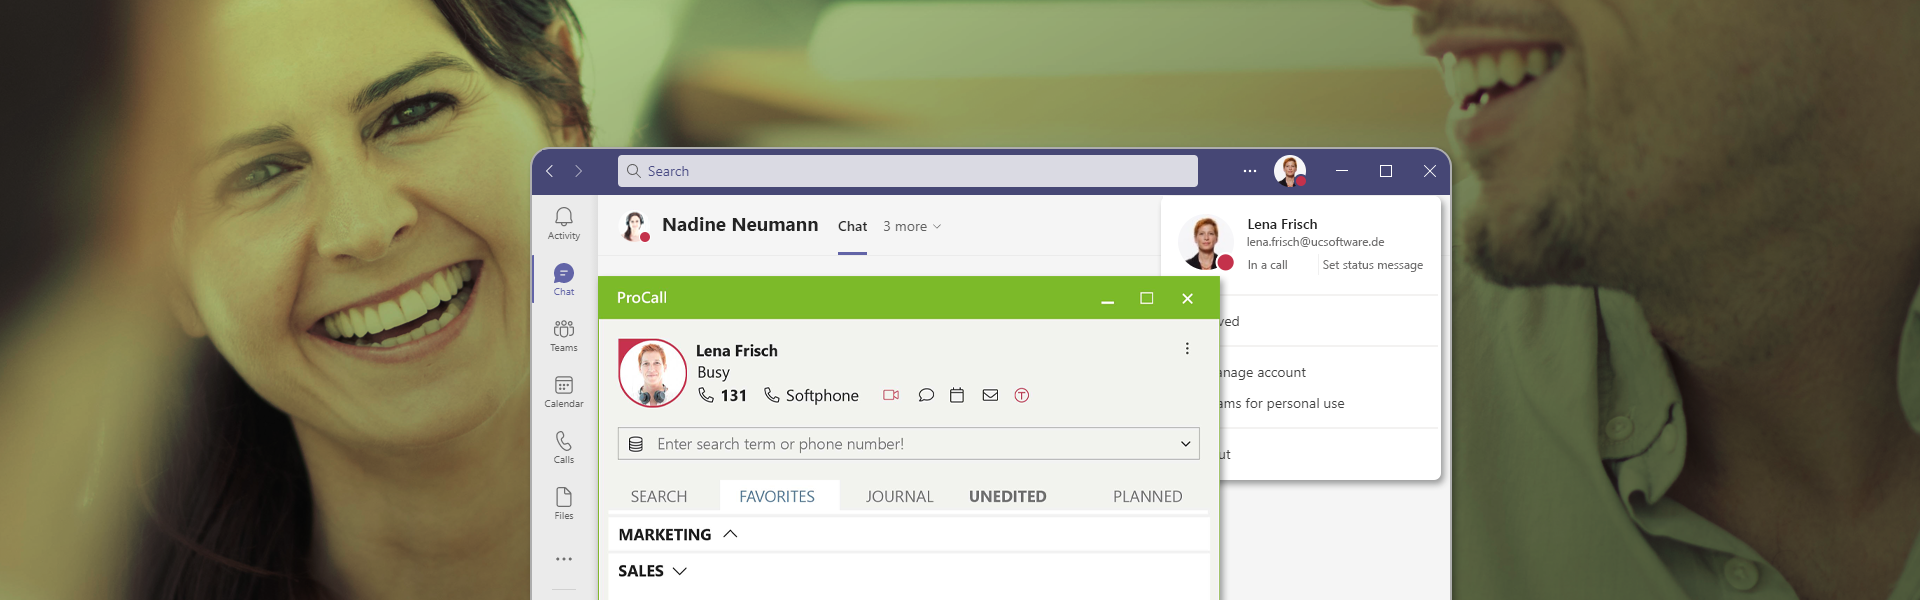Click the Softphone label in ProCall
This screenshot has height=600, width=1920.
pos(822,396)
